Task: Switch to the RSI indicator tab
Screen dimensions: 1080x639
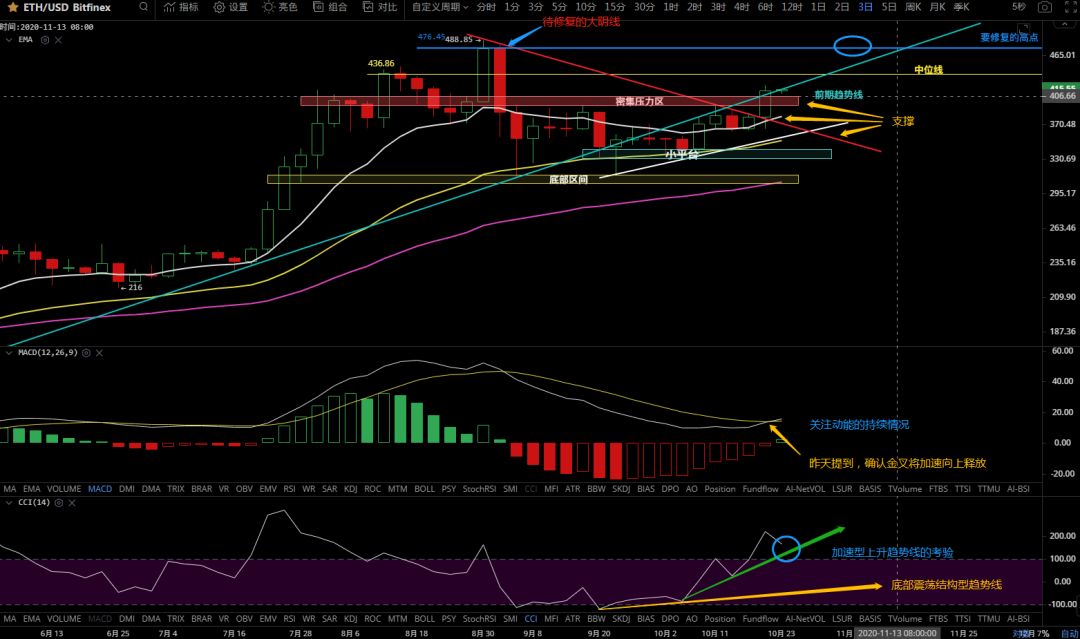Action: 289,490
